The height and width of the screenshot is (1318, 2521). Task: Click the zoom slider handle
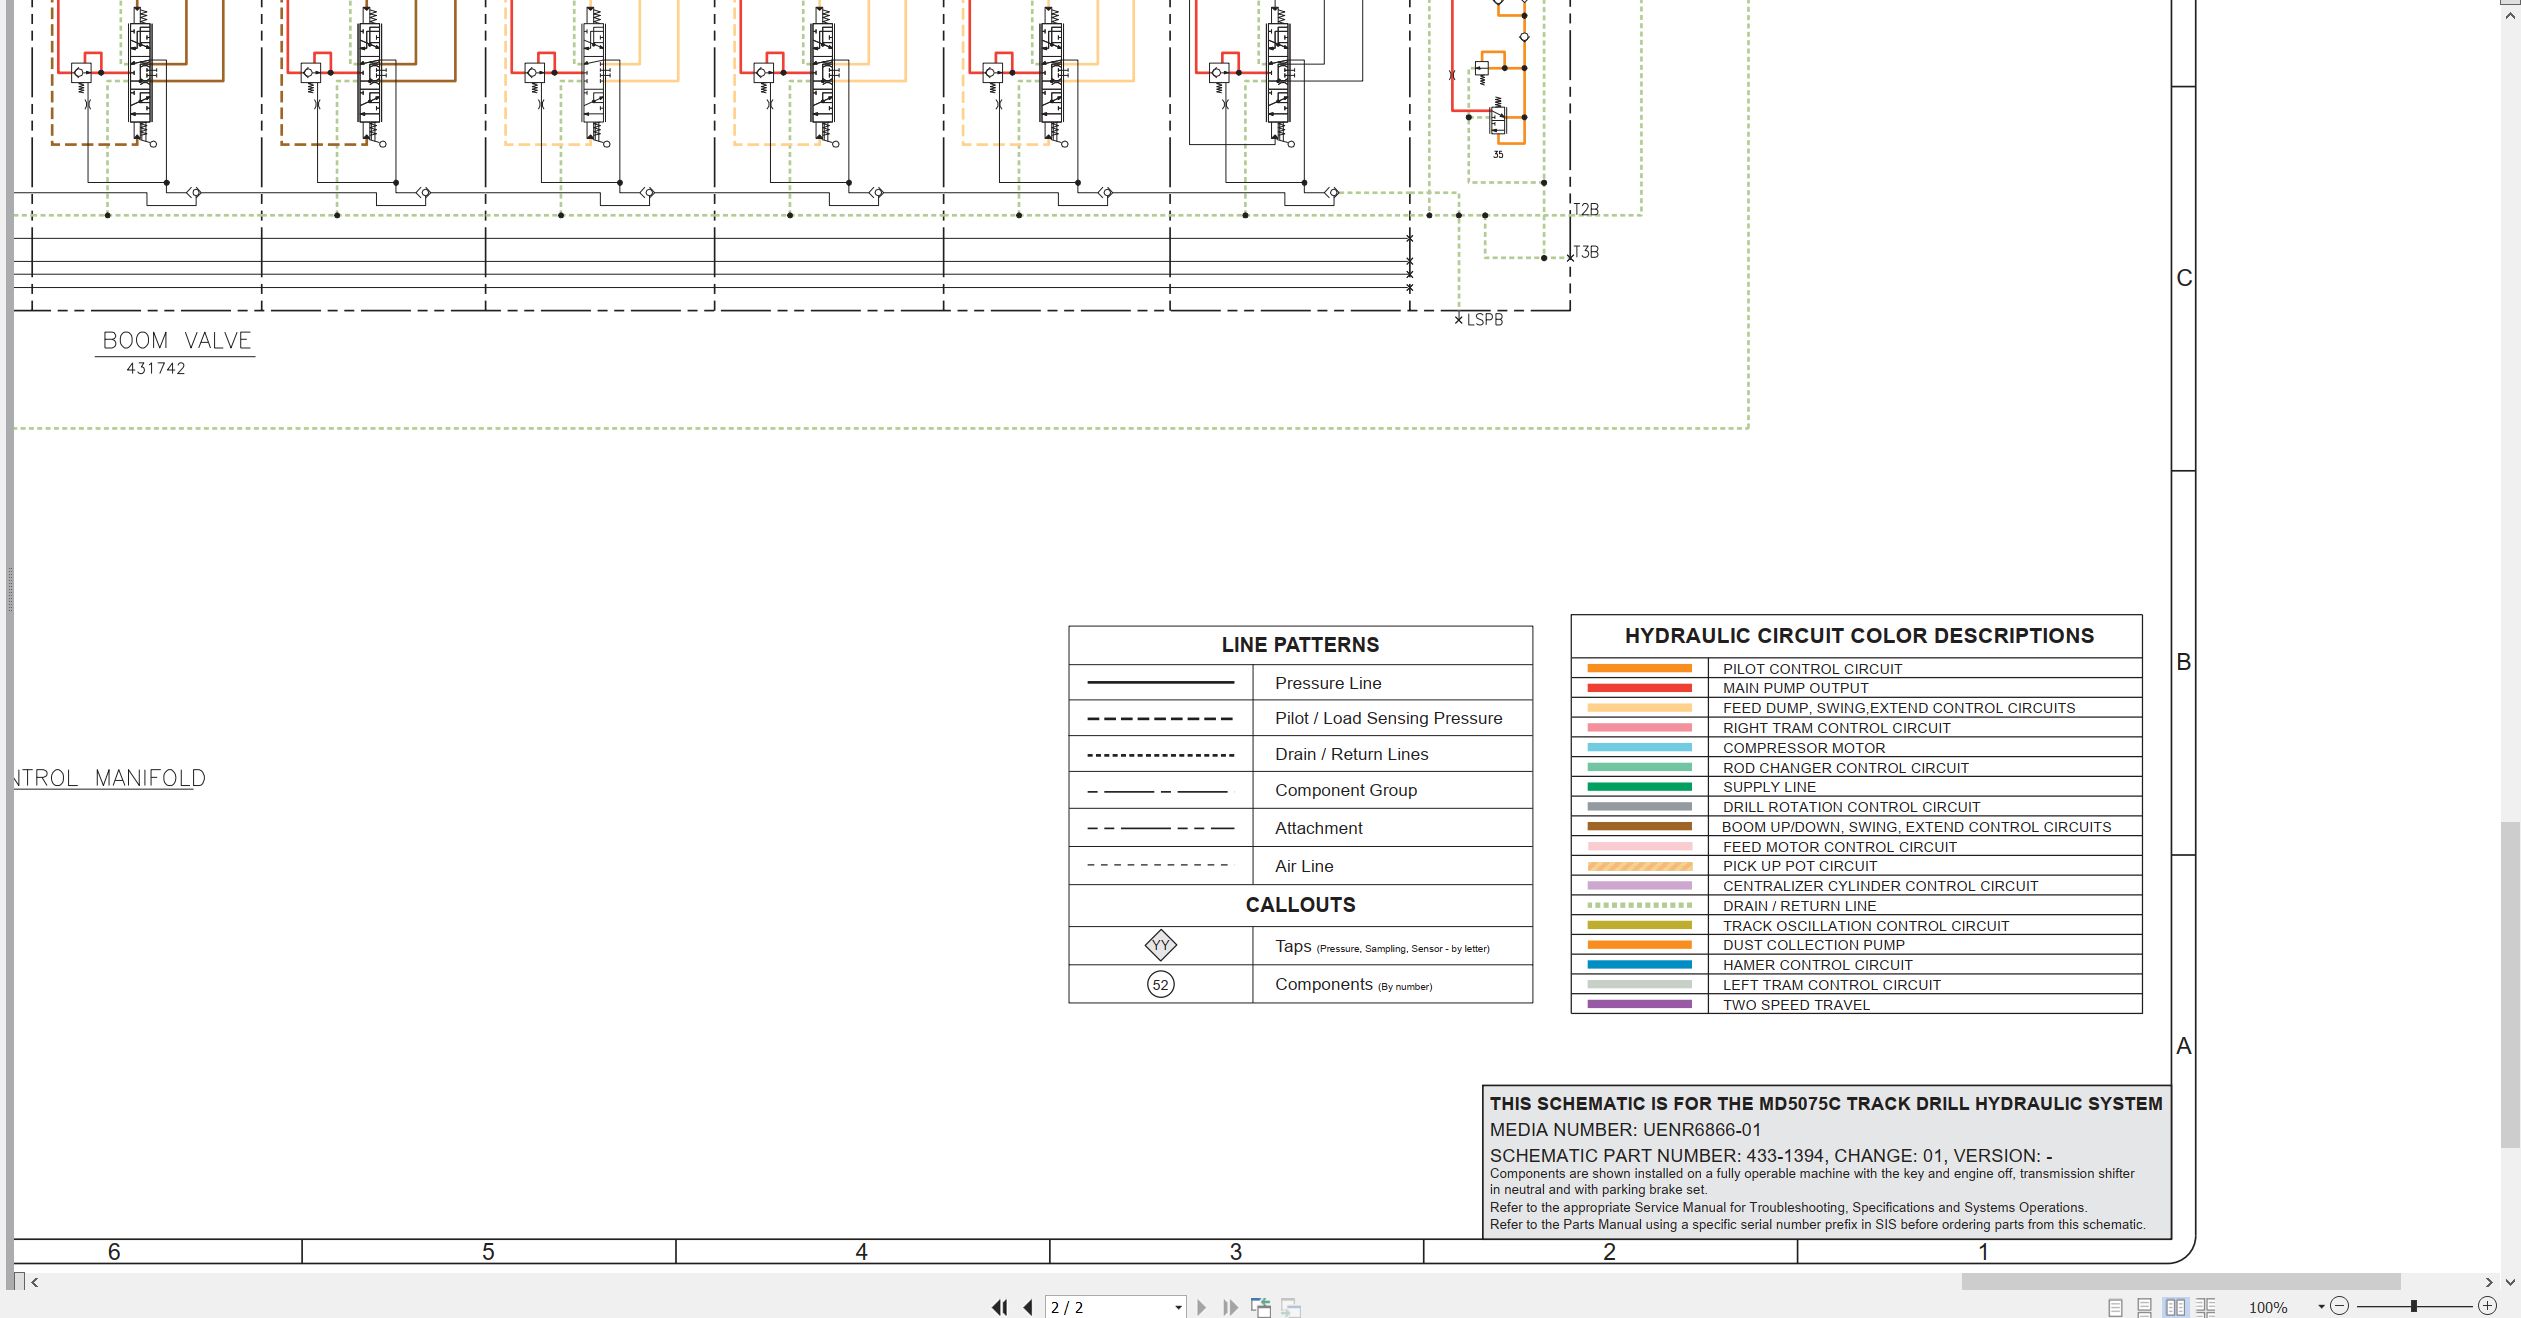click(x=2413, y=1306)
